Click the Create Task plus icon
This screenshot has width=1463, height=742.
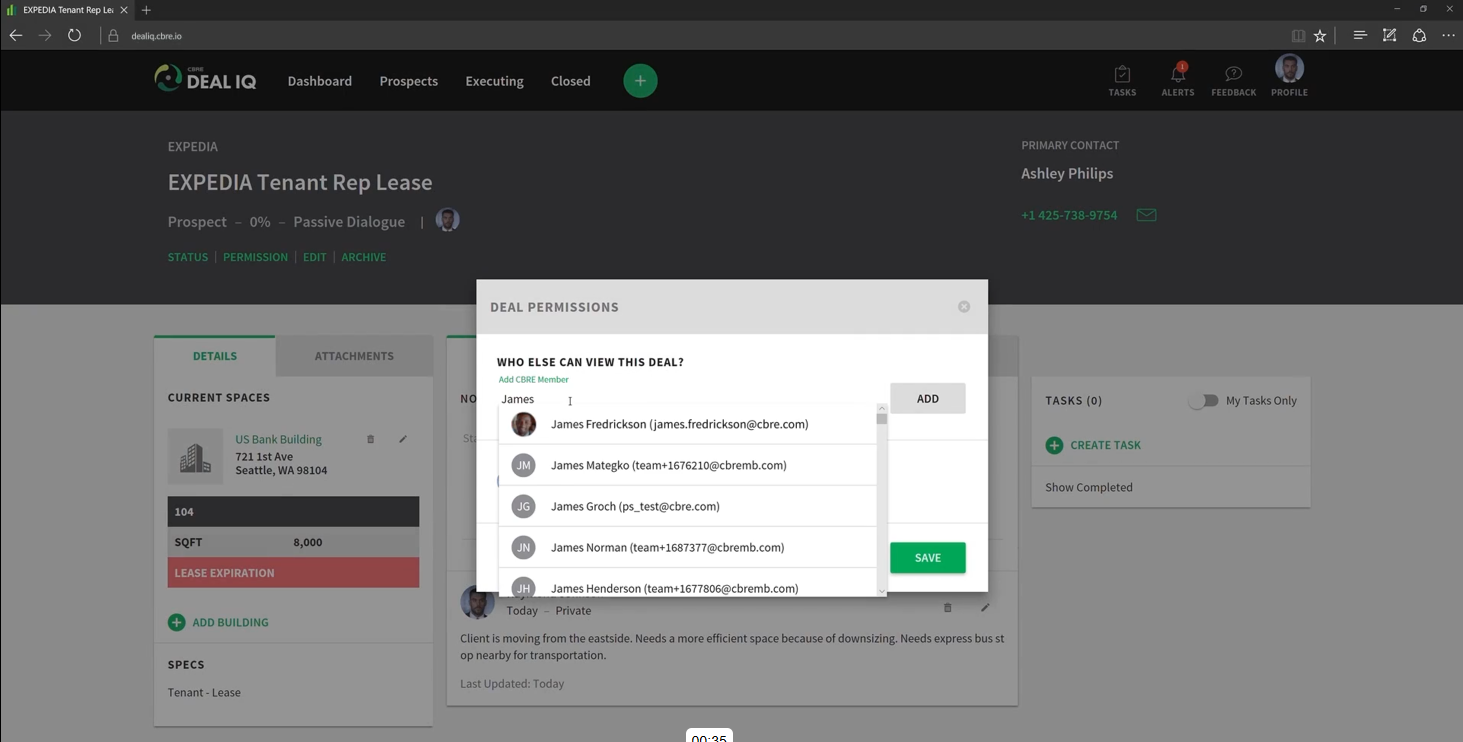pos(1054,445)
